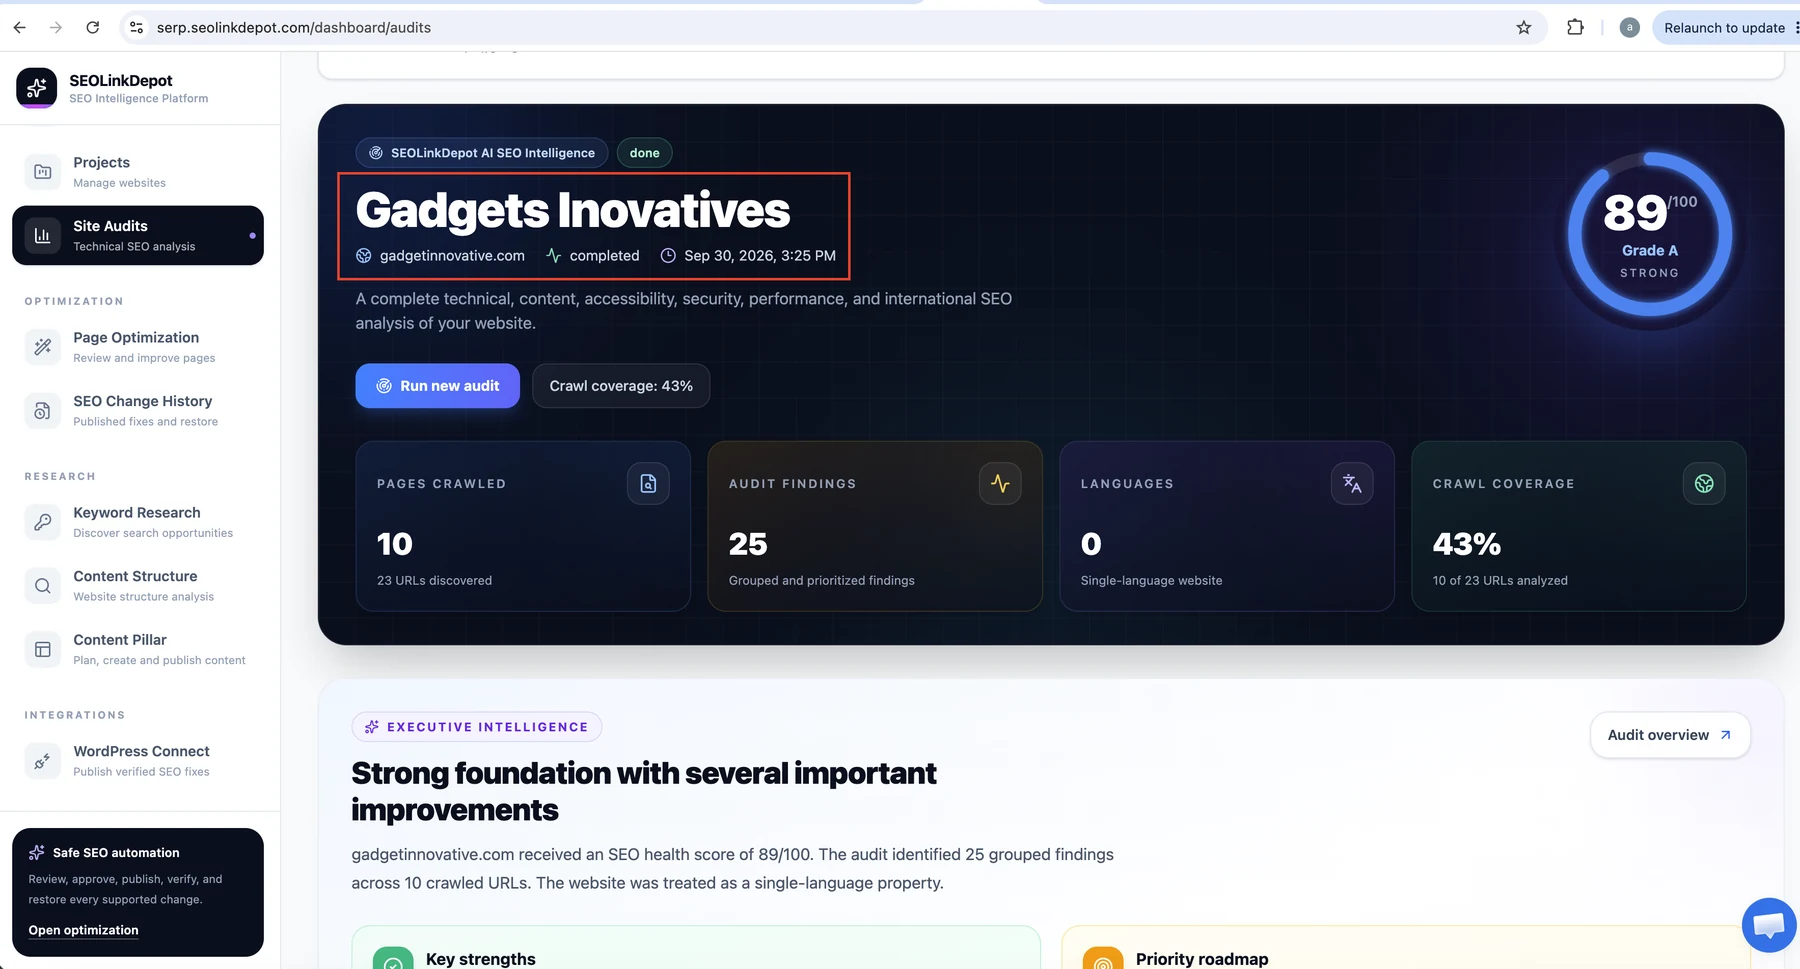Click the Priority roadmap heading
1800x969 pixels.
1202,959
